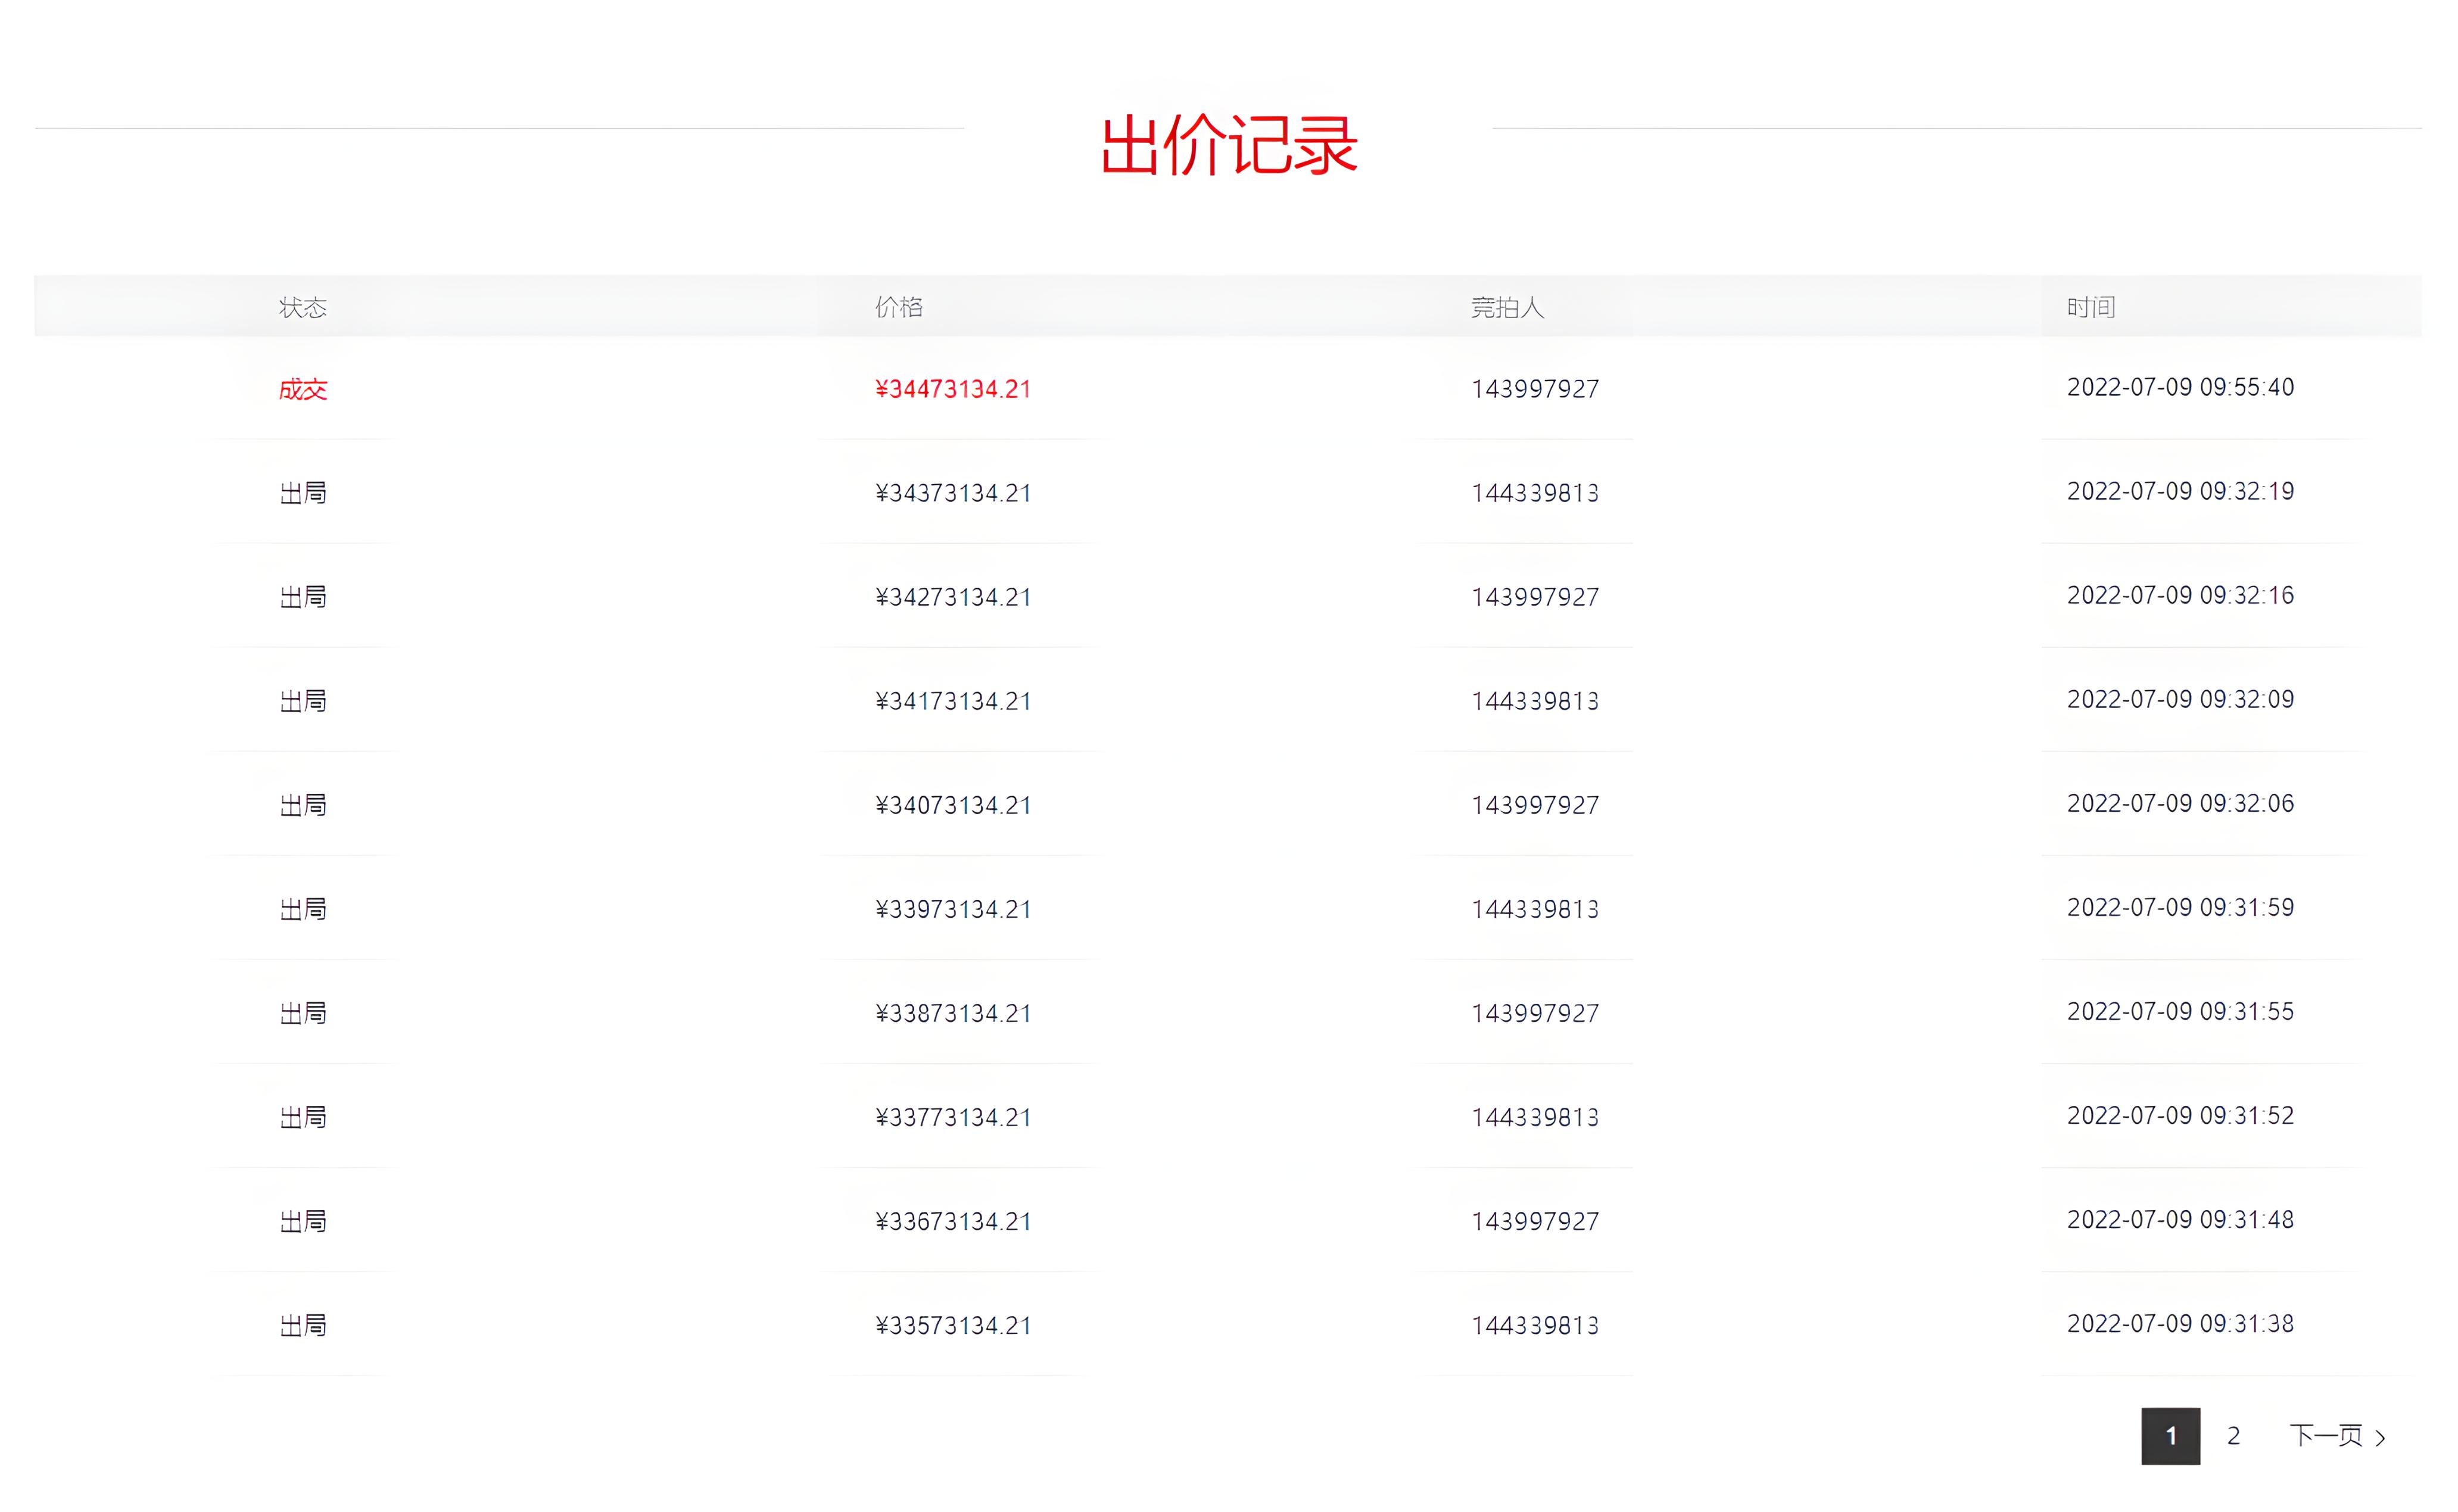The height and width of the screenshot is (1512, 2458).
Task: Select price ¥33673134.21
Action: point(953,1221)
